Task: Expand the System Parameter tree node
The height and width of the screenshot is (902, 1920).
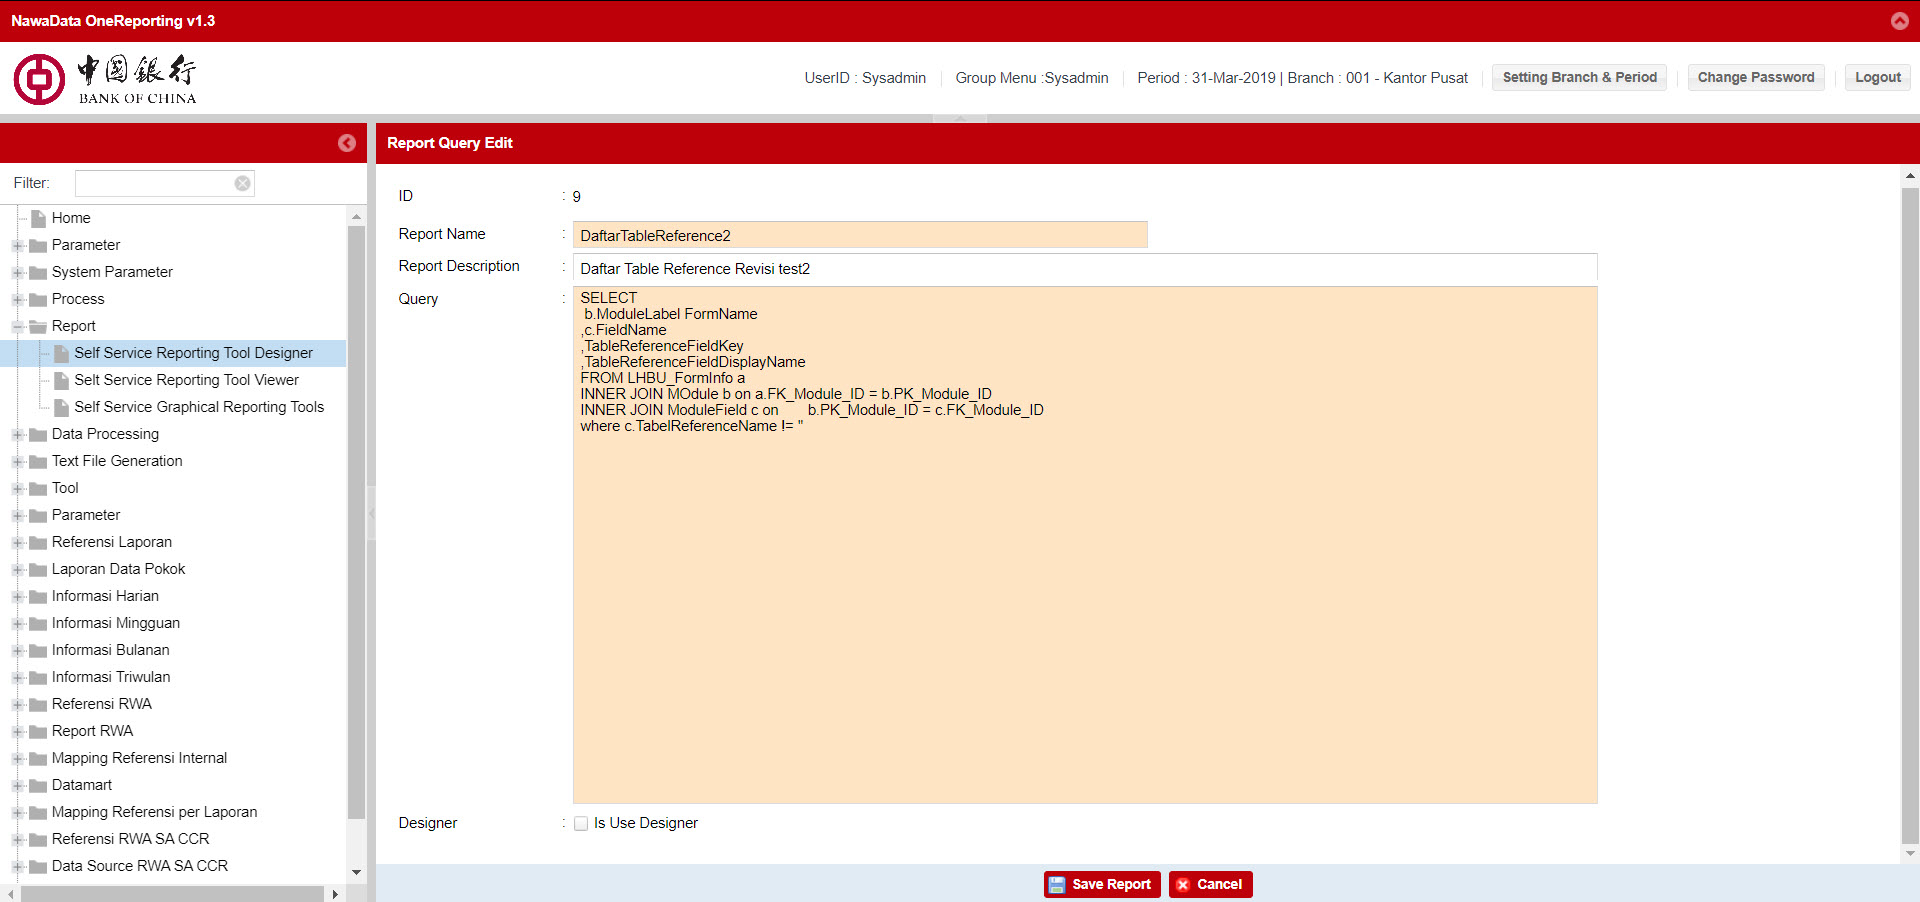Action: 18,272
